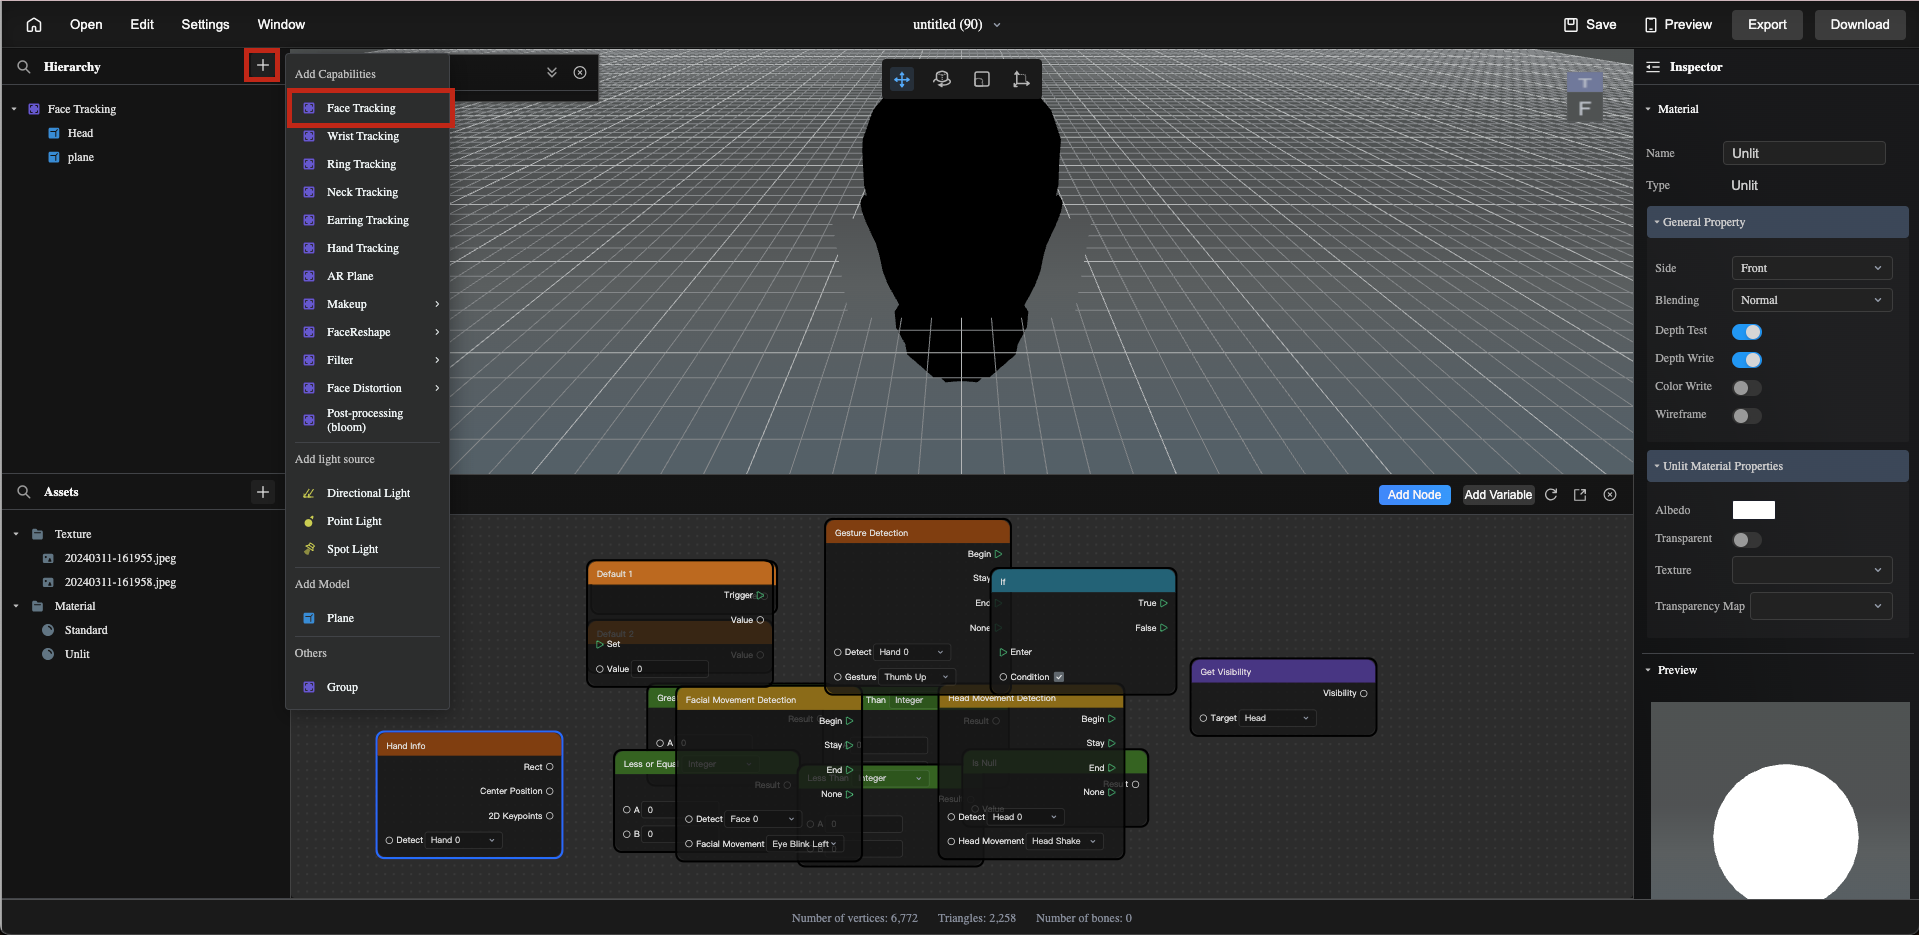Select the rotate transform tool
The height and width of the screenshot is (935, 1920).
tap(942, 79)
